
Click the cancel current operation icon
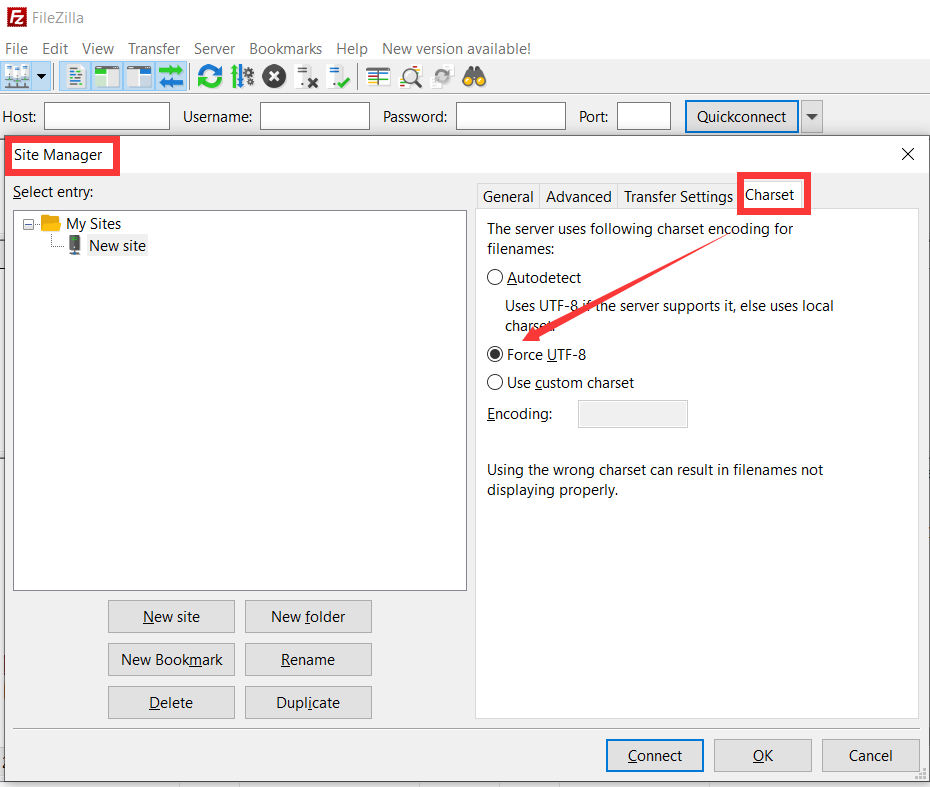click(274, 77)
